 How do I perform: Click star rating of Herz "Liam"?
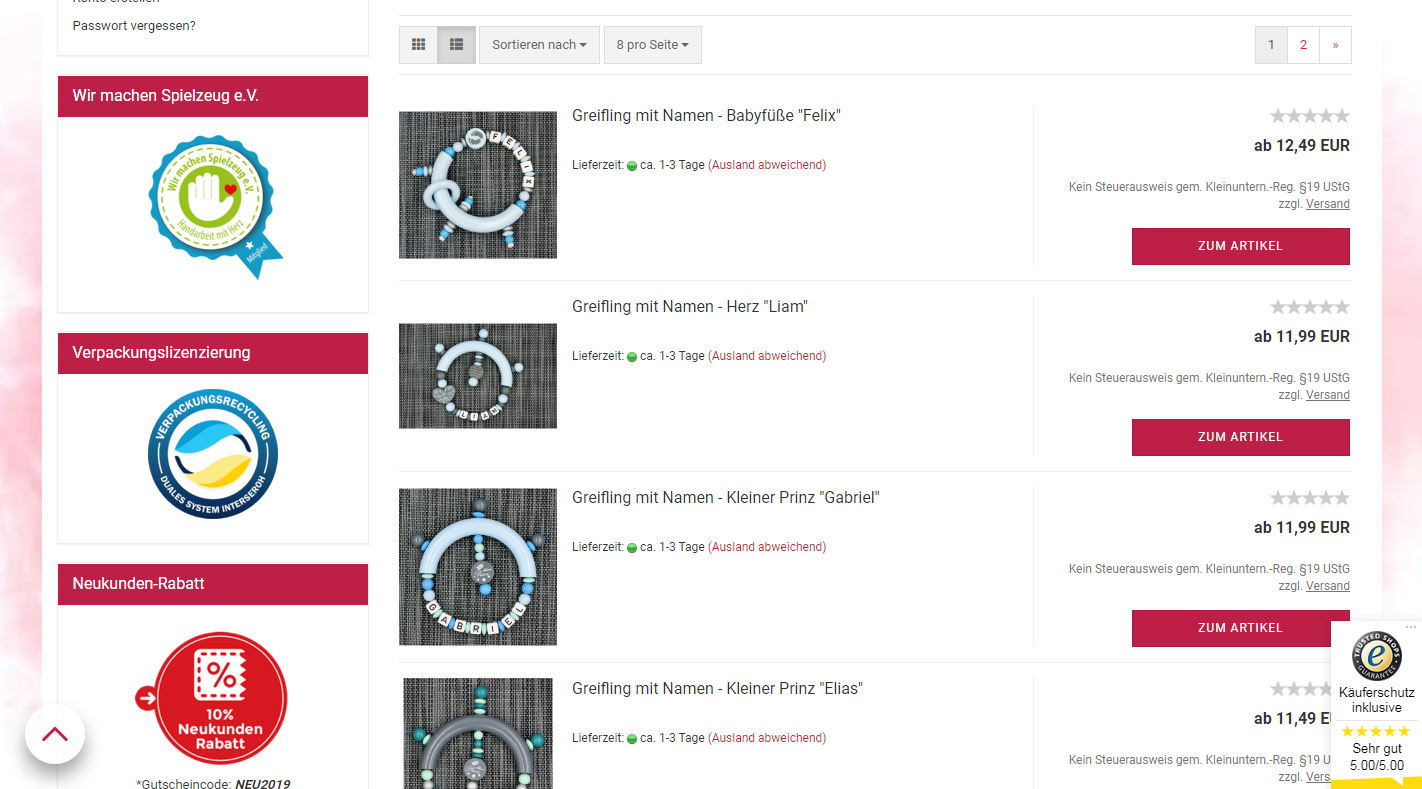pyautogui.click(x=1309, y=307)
